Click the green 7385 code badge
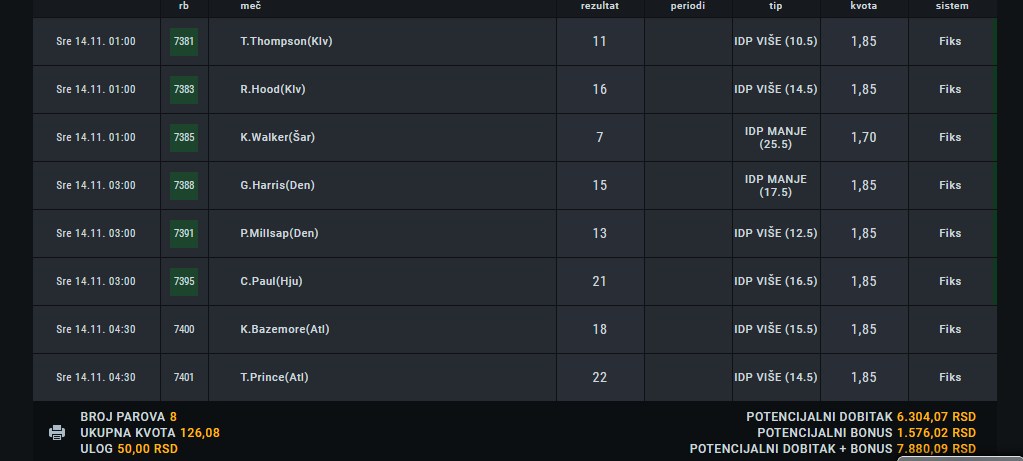 pyautogui.click(x=184, y=138)
